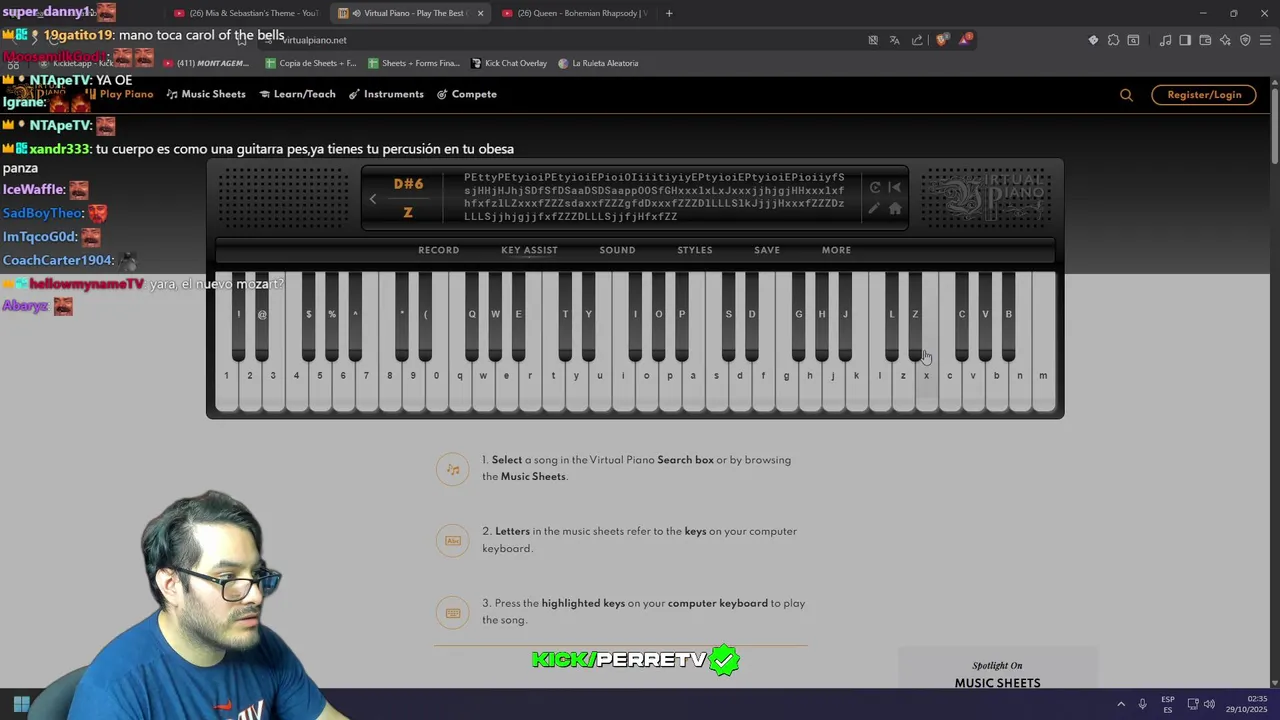Screen dimensions: 1280x720
Task: Click the Brave Rewards triangle icon
Action: 965,40
